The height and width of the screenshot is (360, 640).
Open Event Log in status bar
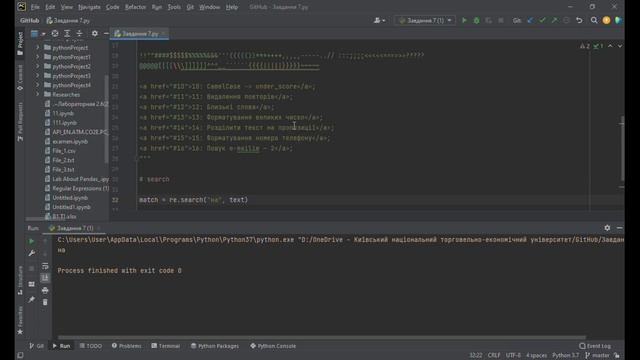595,346
